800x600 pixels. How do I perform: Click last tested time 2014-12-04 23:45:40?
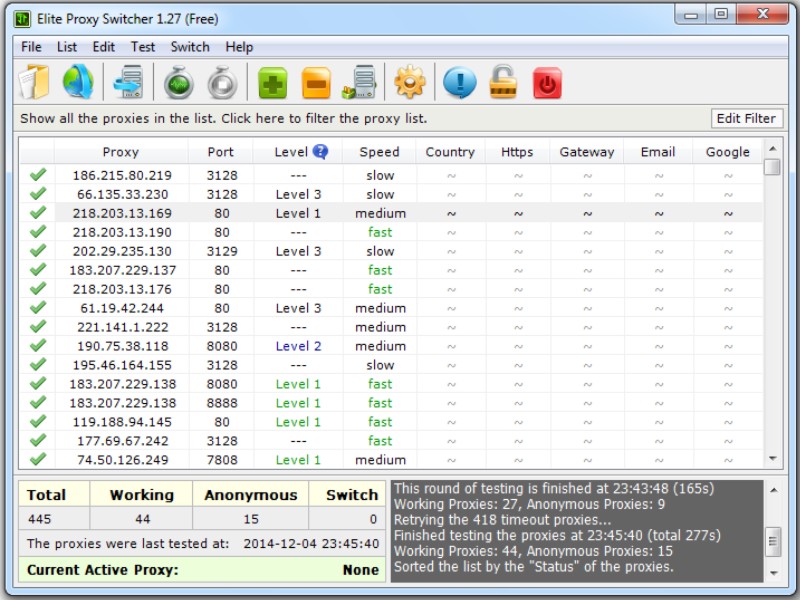point(311,543)
